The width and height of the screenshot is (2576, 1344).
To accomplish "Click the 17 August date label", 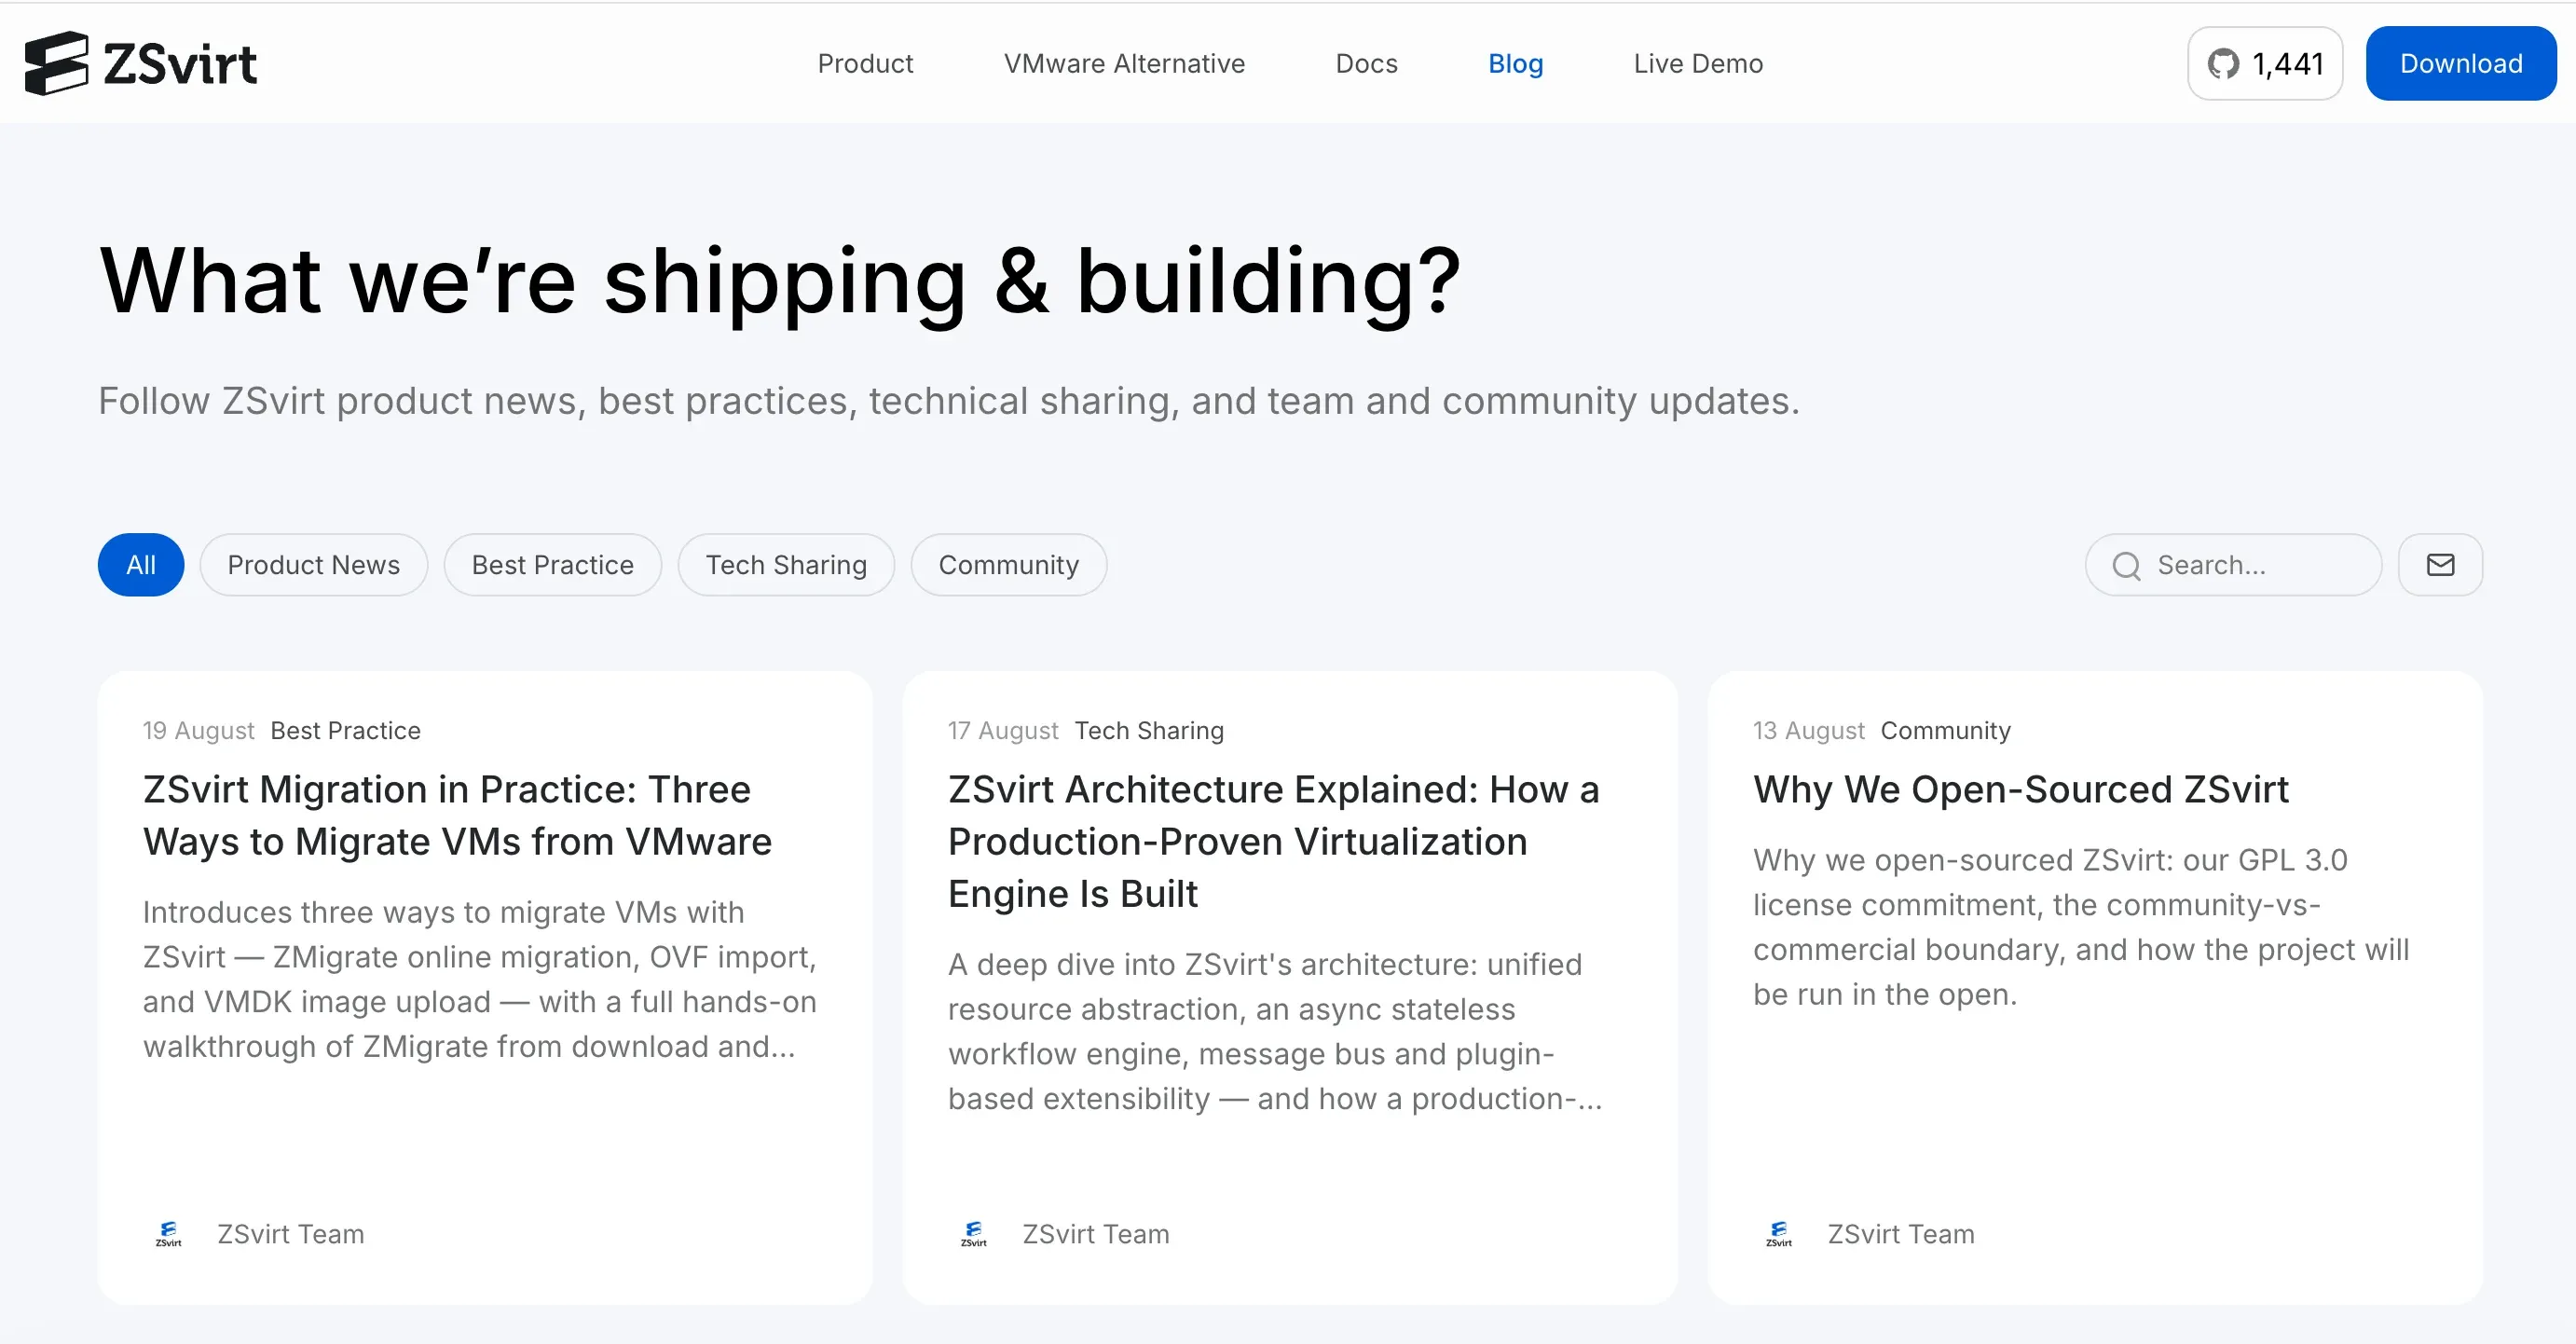I will [x=1003, y=731].
